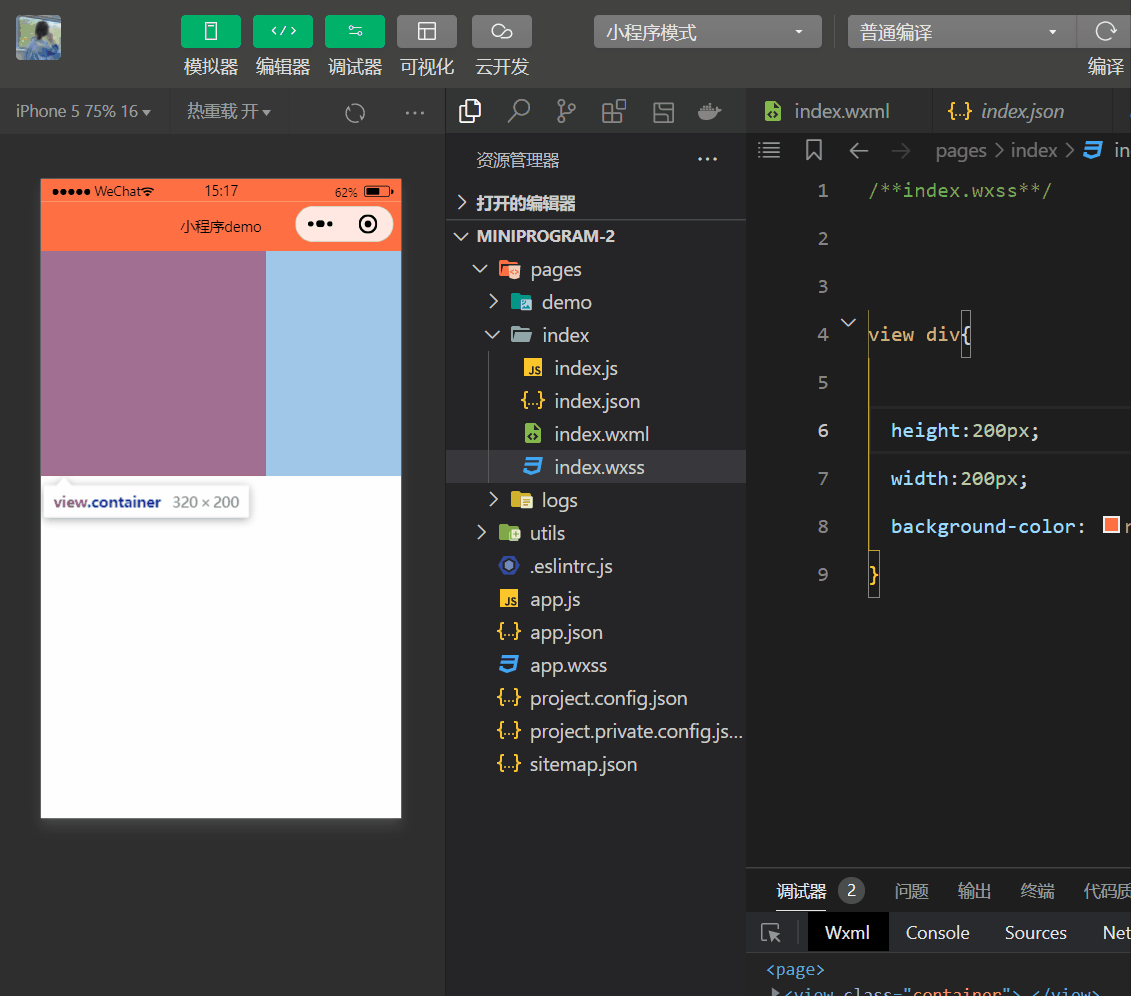Navigate back with left arrow

(x=858, y=151)
